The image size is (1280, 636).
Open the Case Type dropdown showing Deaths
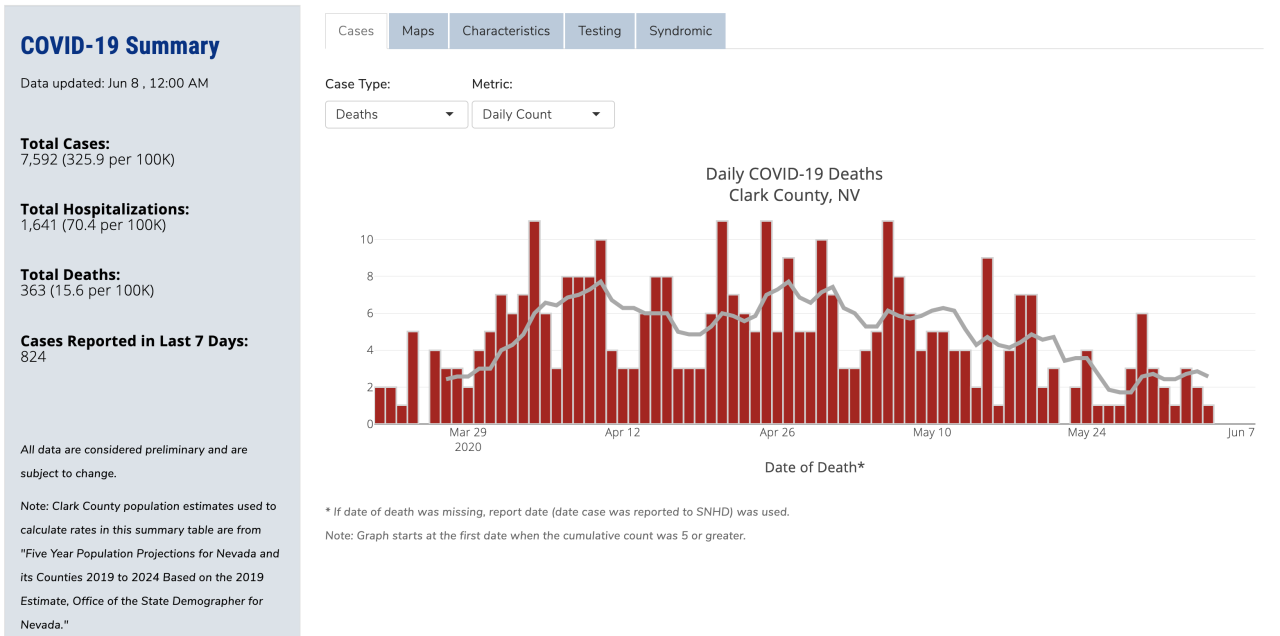tap(397, 114)
